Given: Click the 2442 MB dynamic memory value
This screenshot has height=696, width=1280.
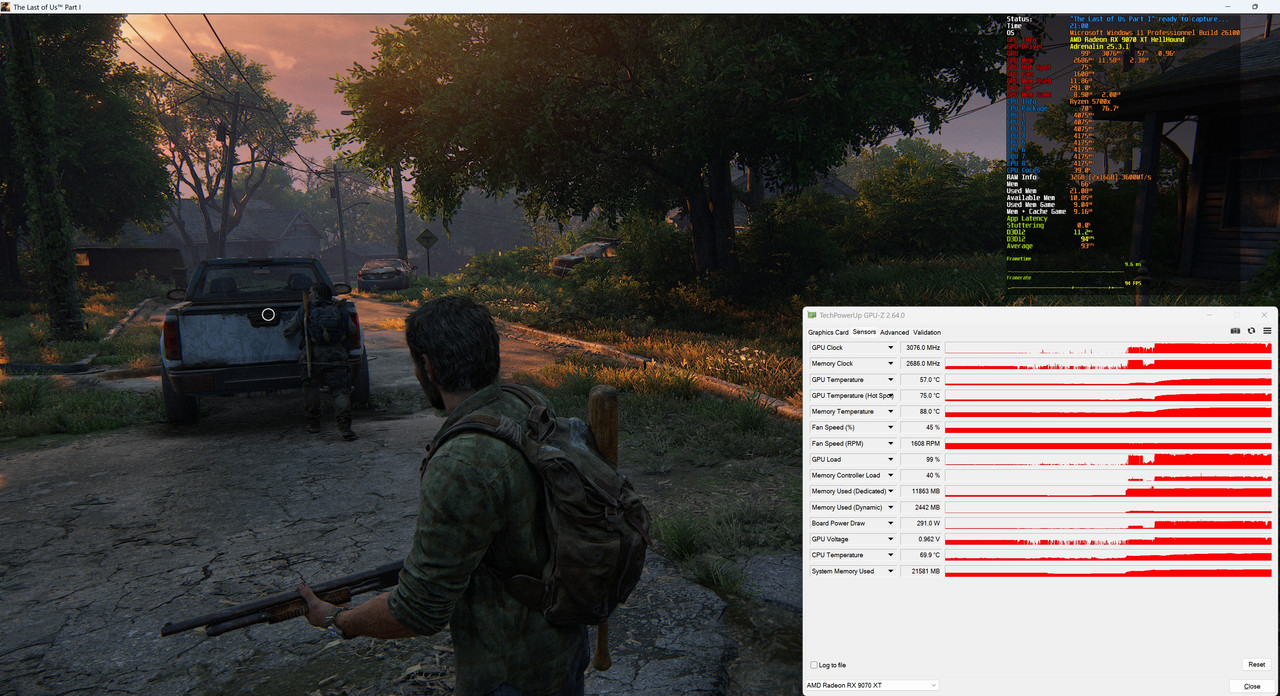Looking at the screenshot, I should click(x=921, y=507).
